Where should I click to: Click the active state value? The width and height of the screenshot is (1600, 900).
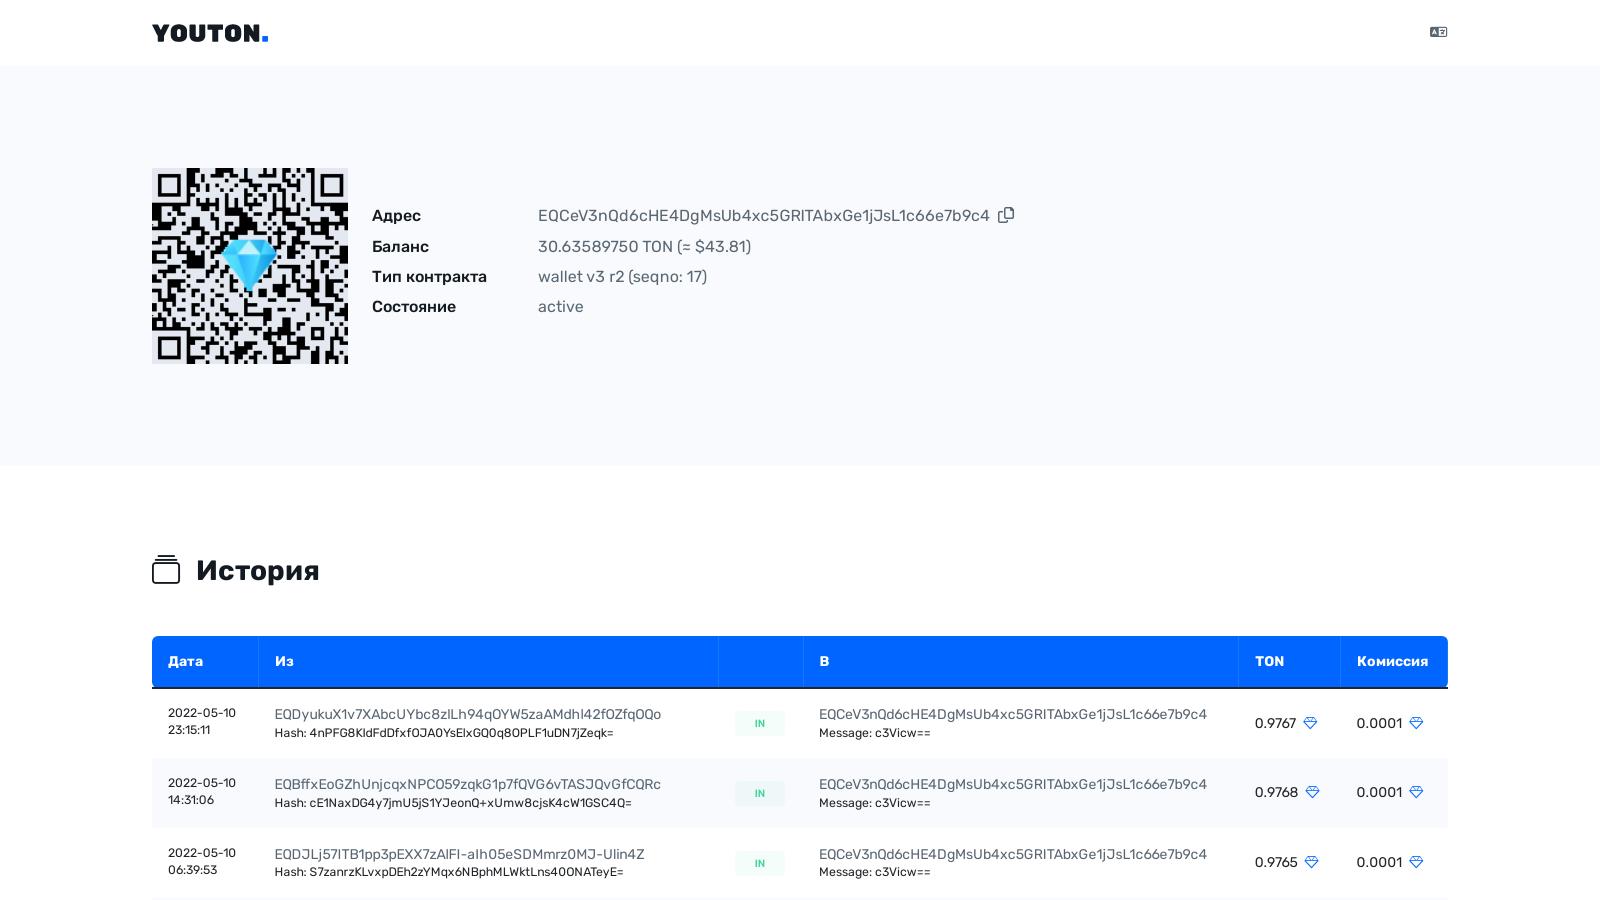tap(560, 307)
